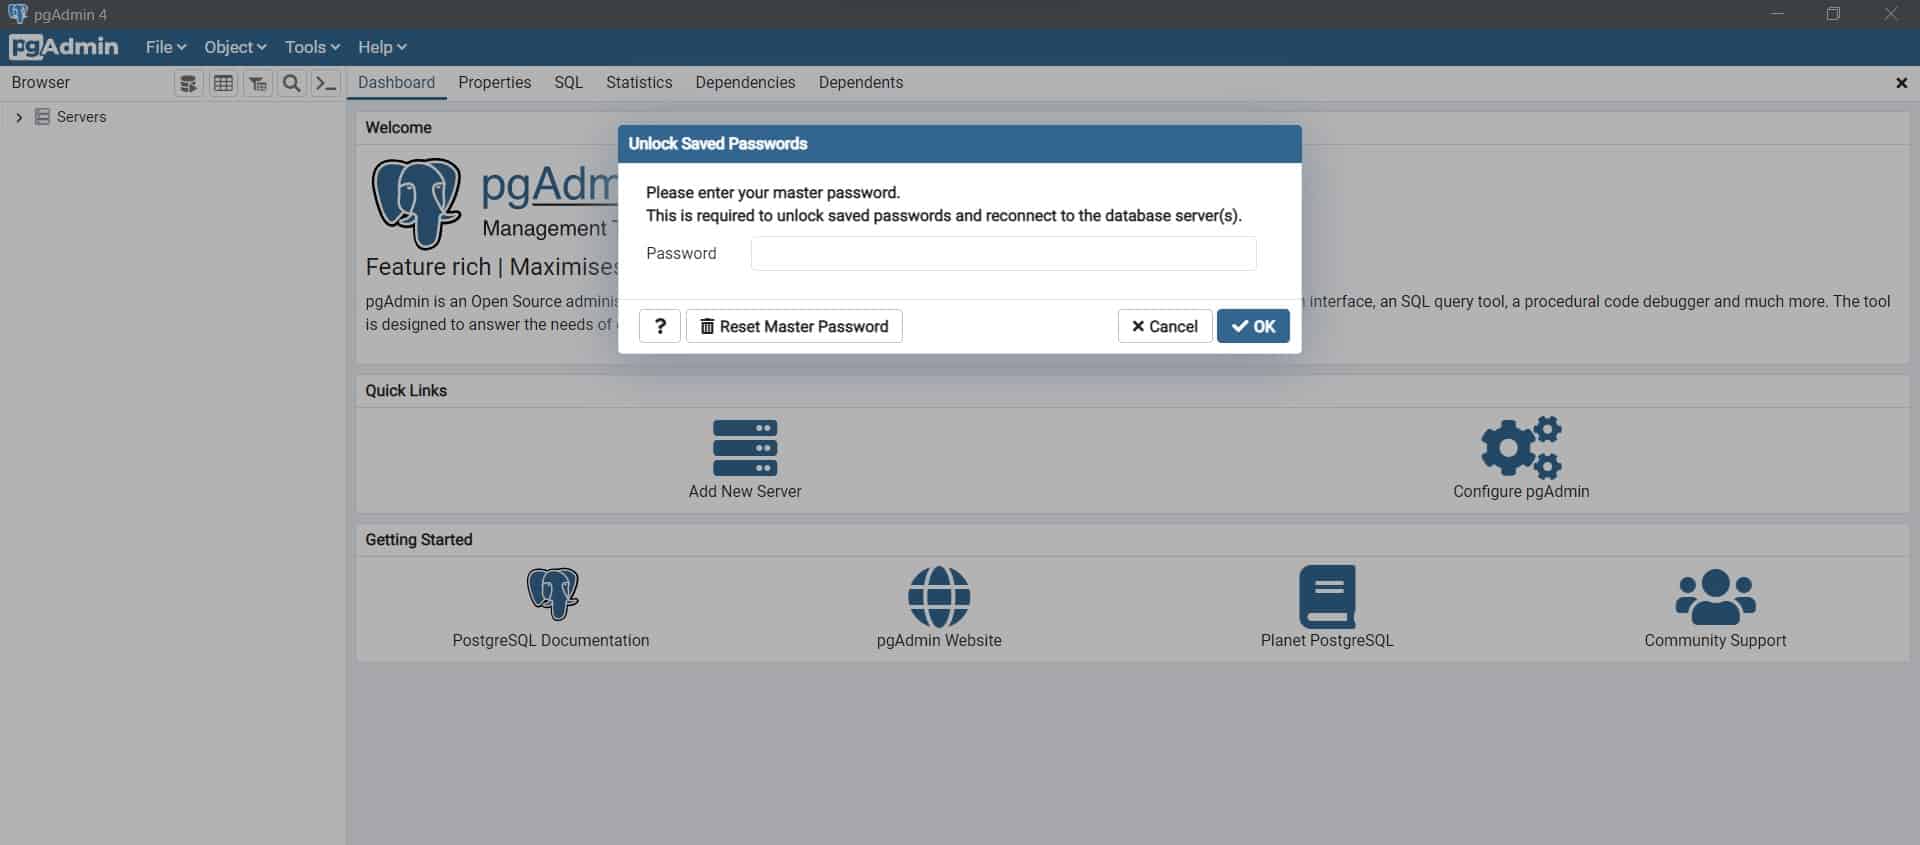Image resolution: width=1920 pixels, height=845 pixels.
Task: Cancel the Unlock Saved Passwords dialog
Action: (x=1165, y=326)
